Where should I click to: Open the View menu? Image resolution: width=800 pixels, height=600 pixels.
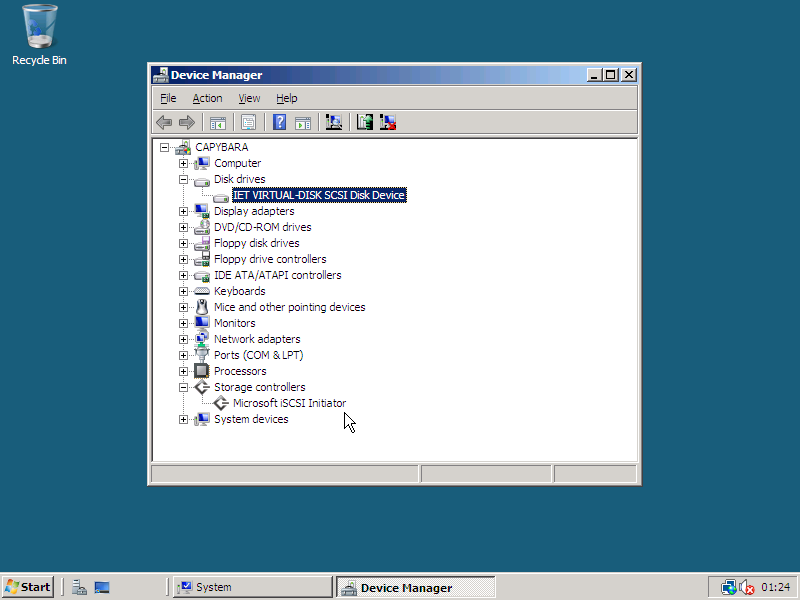(249, 98)
